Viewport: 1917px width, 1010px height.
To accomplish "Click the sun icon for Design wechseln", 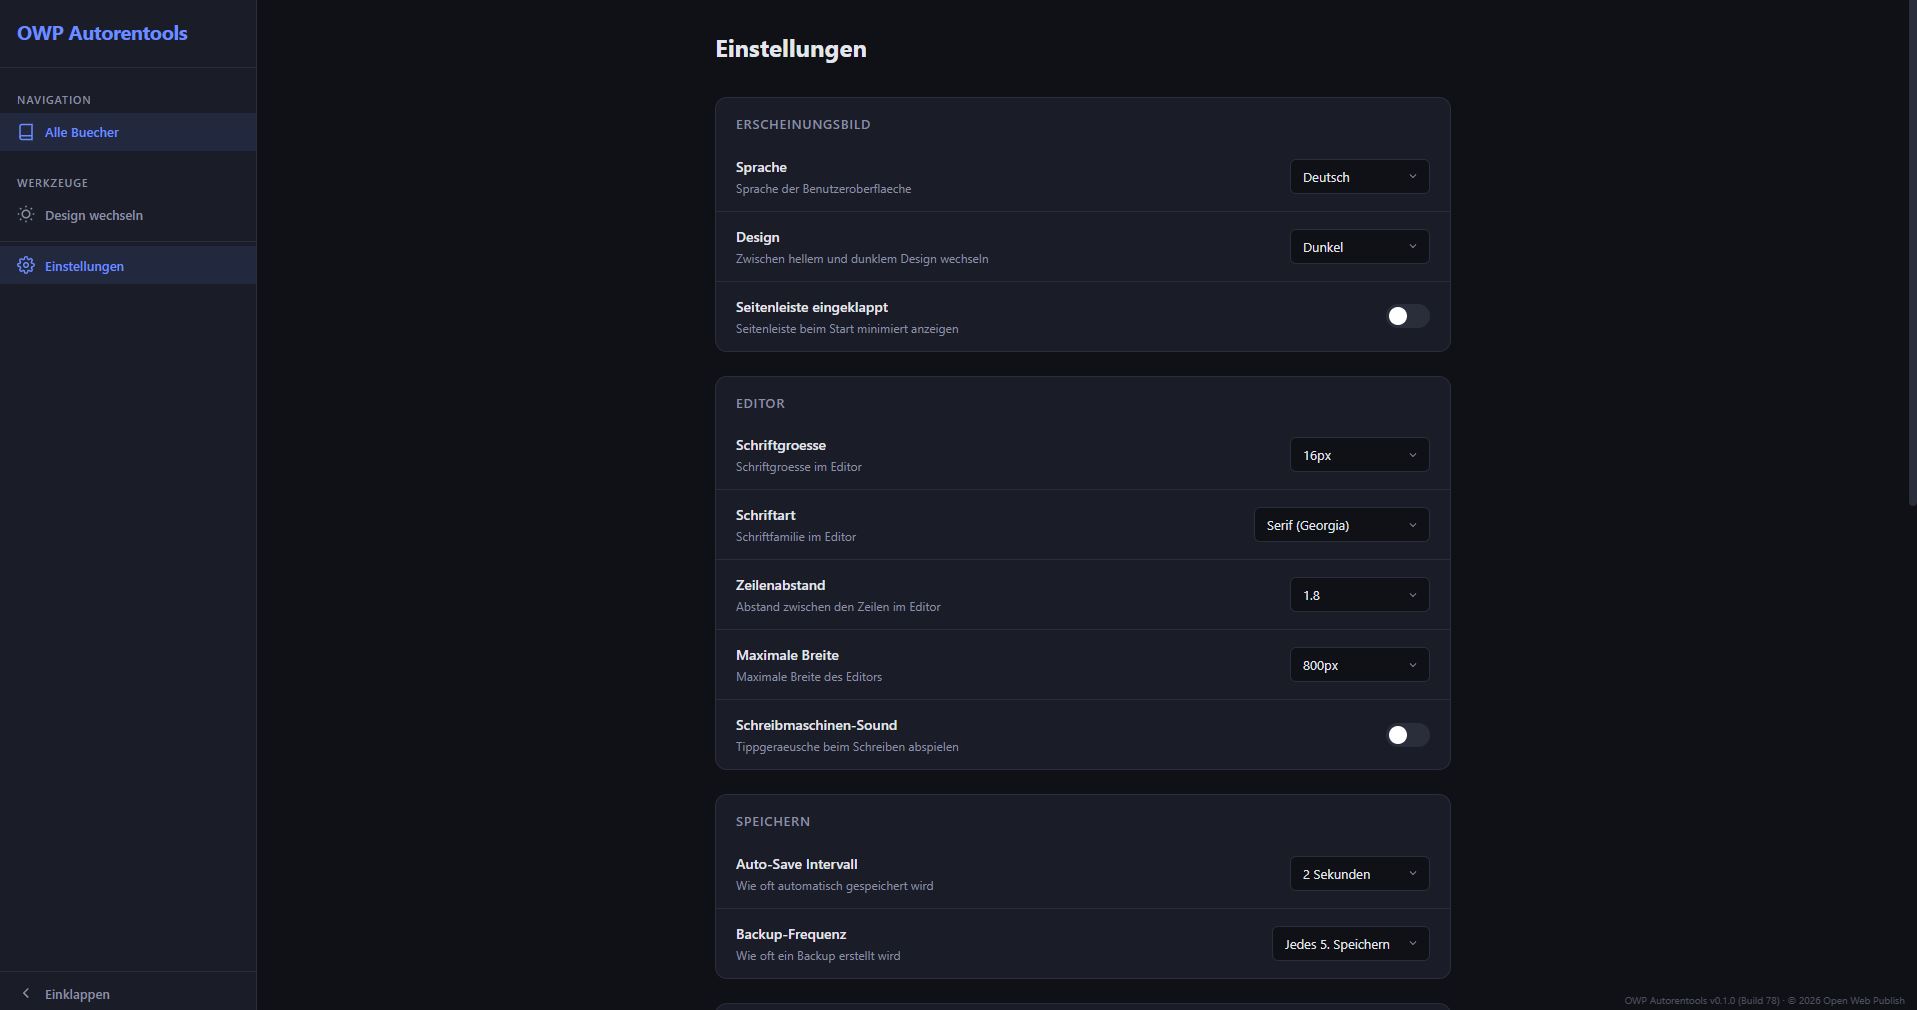I will 26,215.
